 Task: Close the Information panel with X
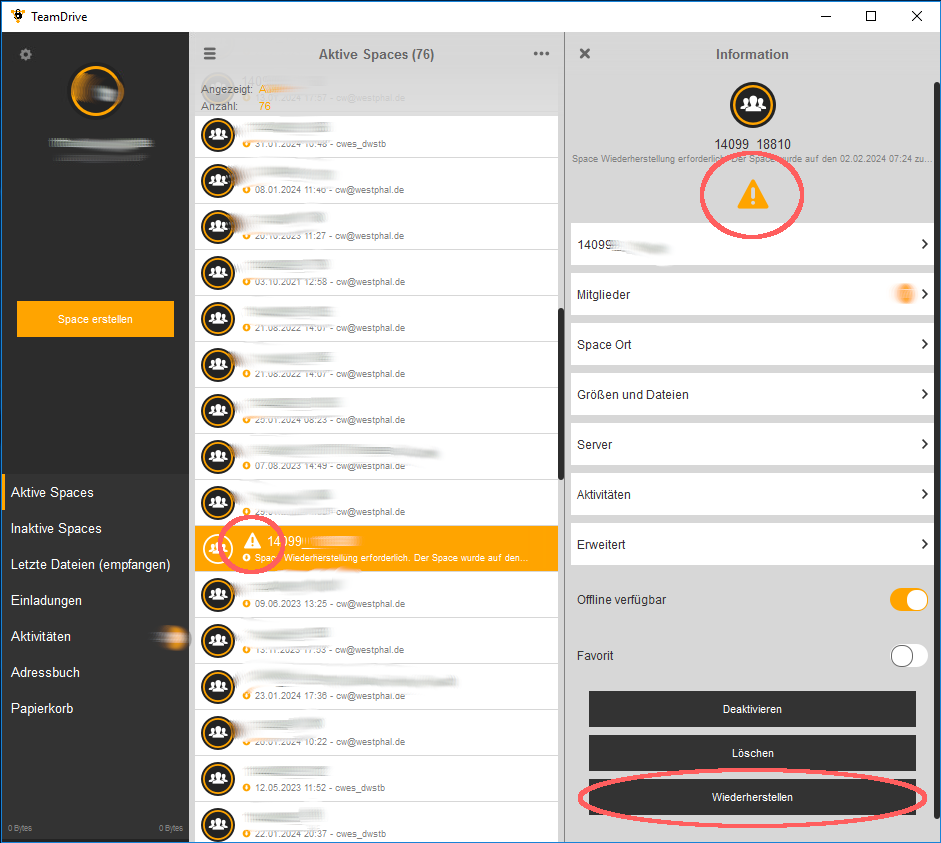tap(585, 54)
